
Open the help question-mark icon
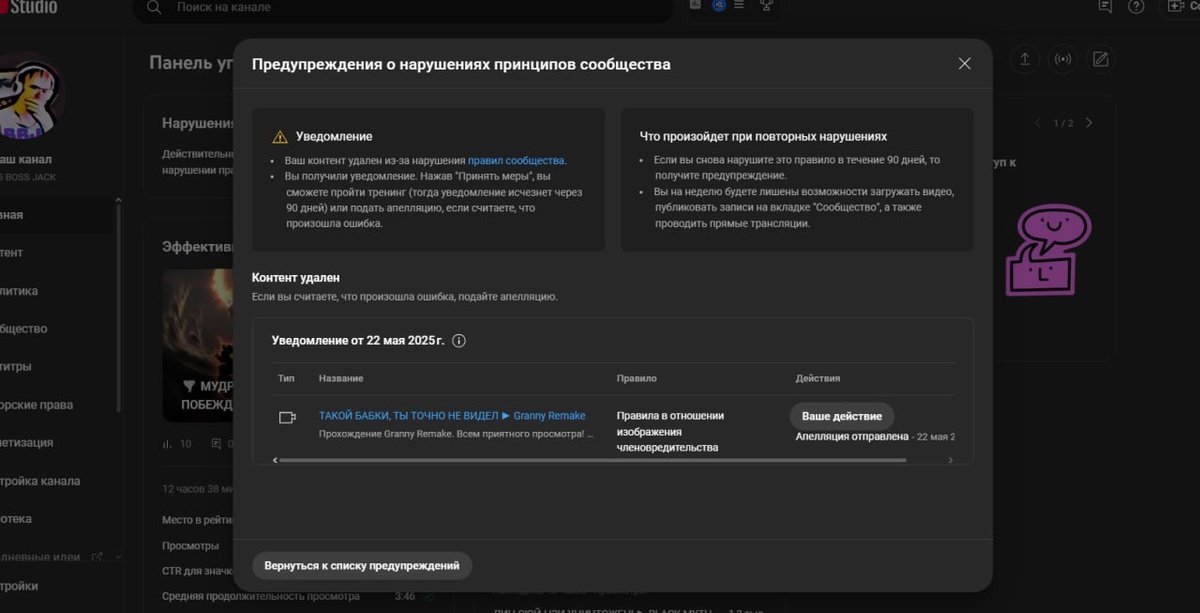(1136, 6)
